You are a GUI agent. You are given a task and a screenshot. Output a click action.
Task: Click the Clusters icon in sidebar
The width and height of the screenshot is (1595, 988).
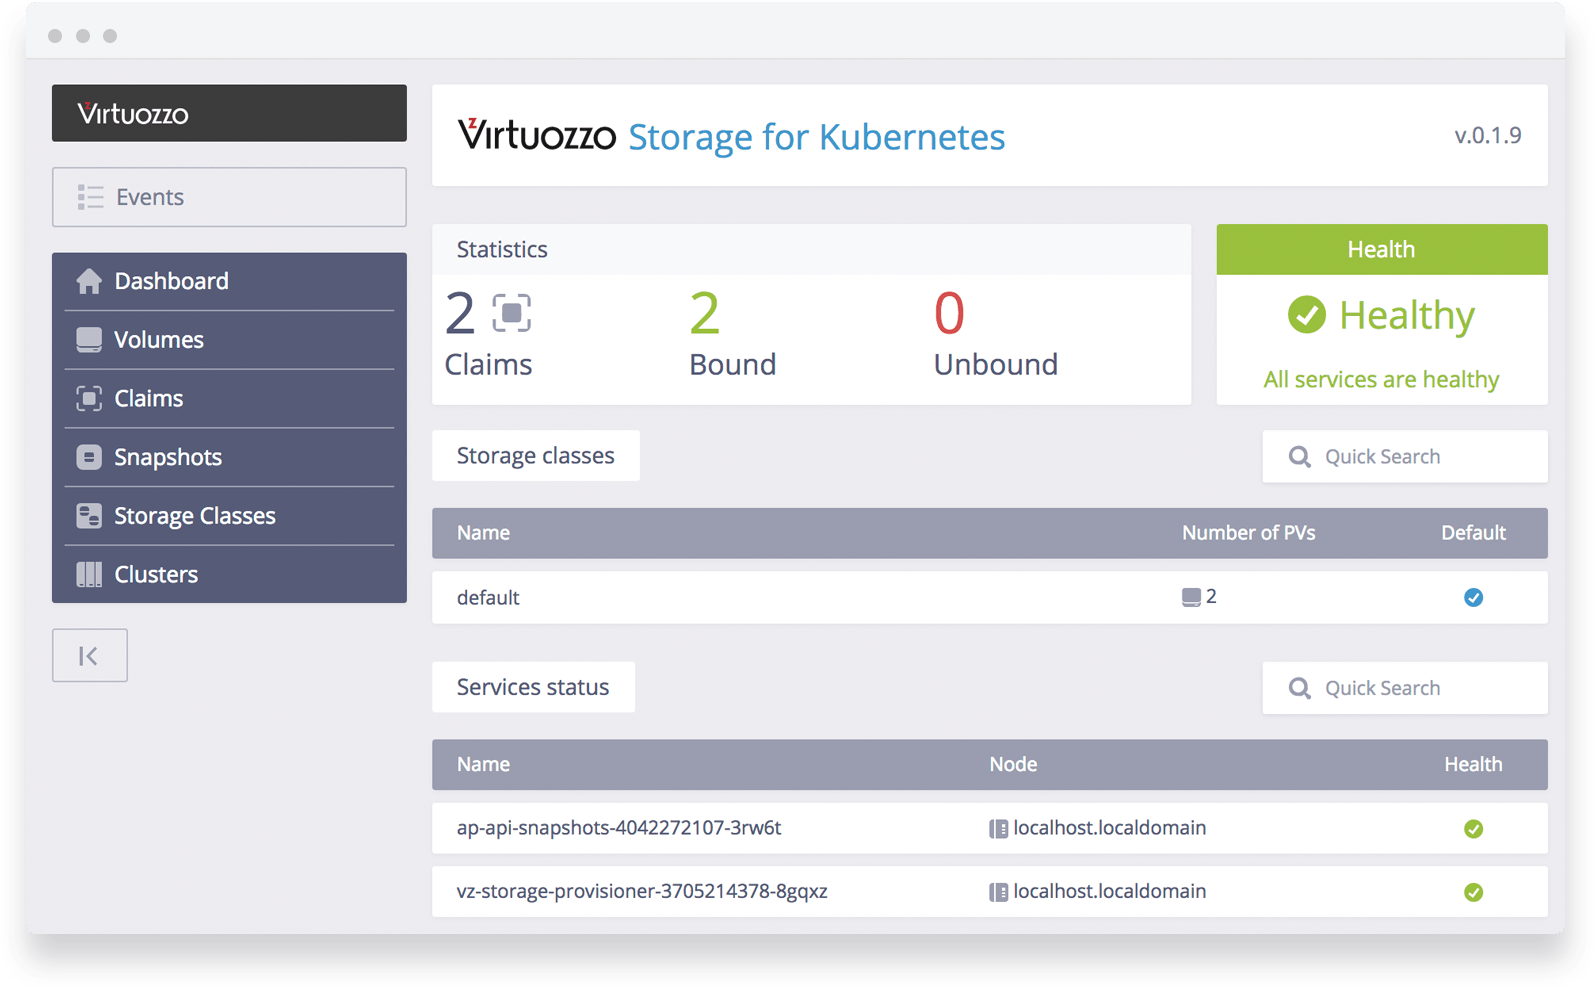click(89, 574)
